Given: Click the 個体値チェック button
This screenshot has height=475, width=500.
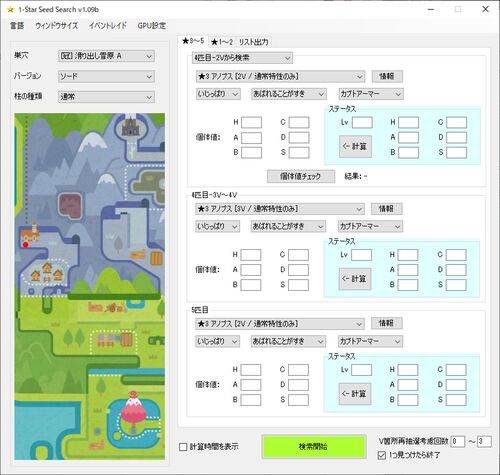Looking at the screenshot, I should (x=301, y=176).
